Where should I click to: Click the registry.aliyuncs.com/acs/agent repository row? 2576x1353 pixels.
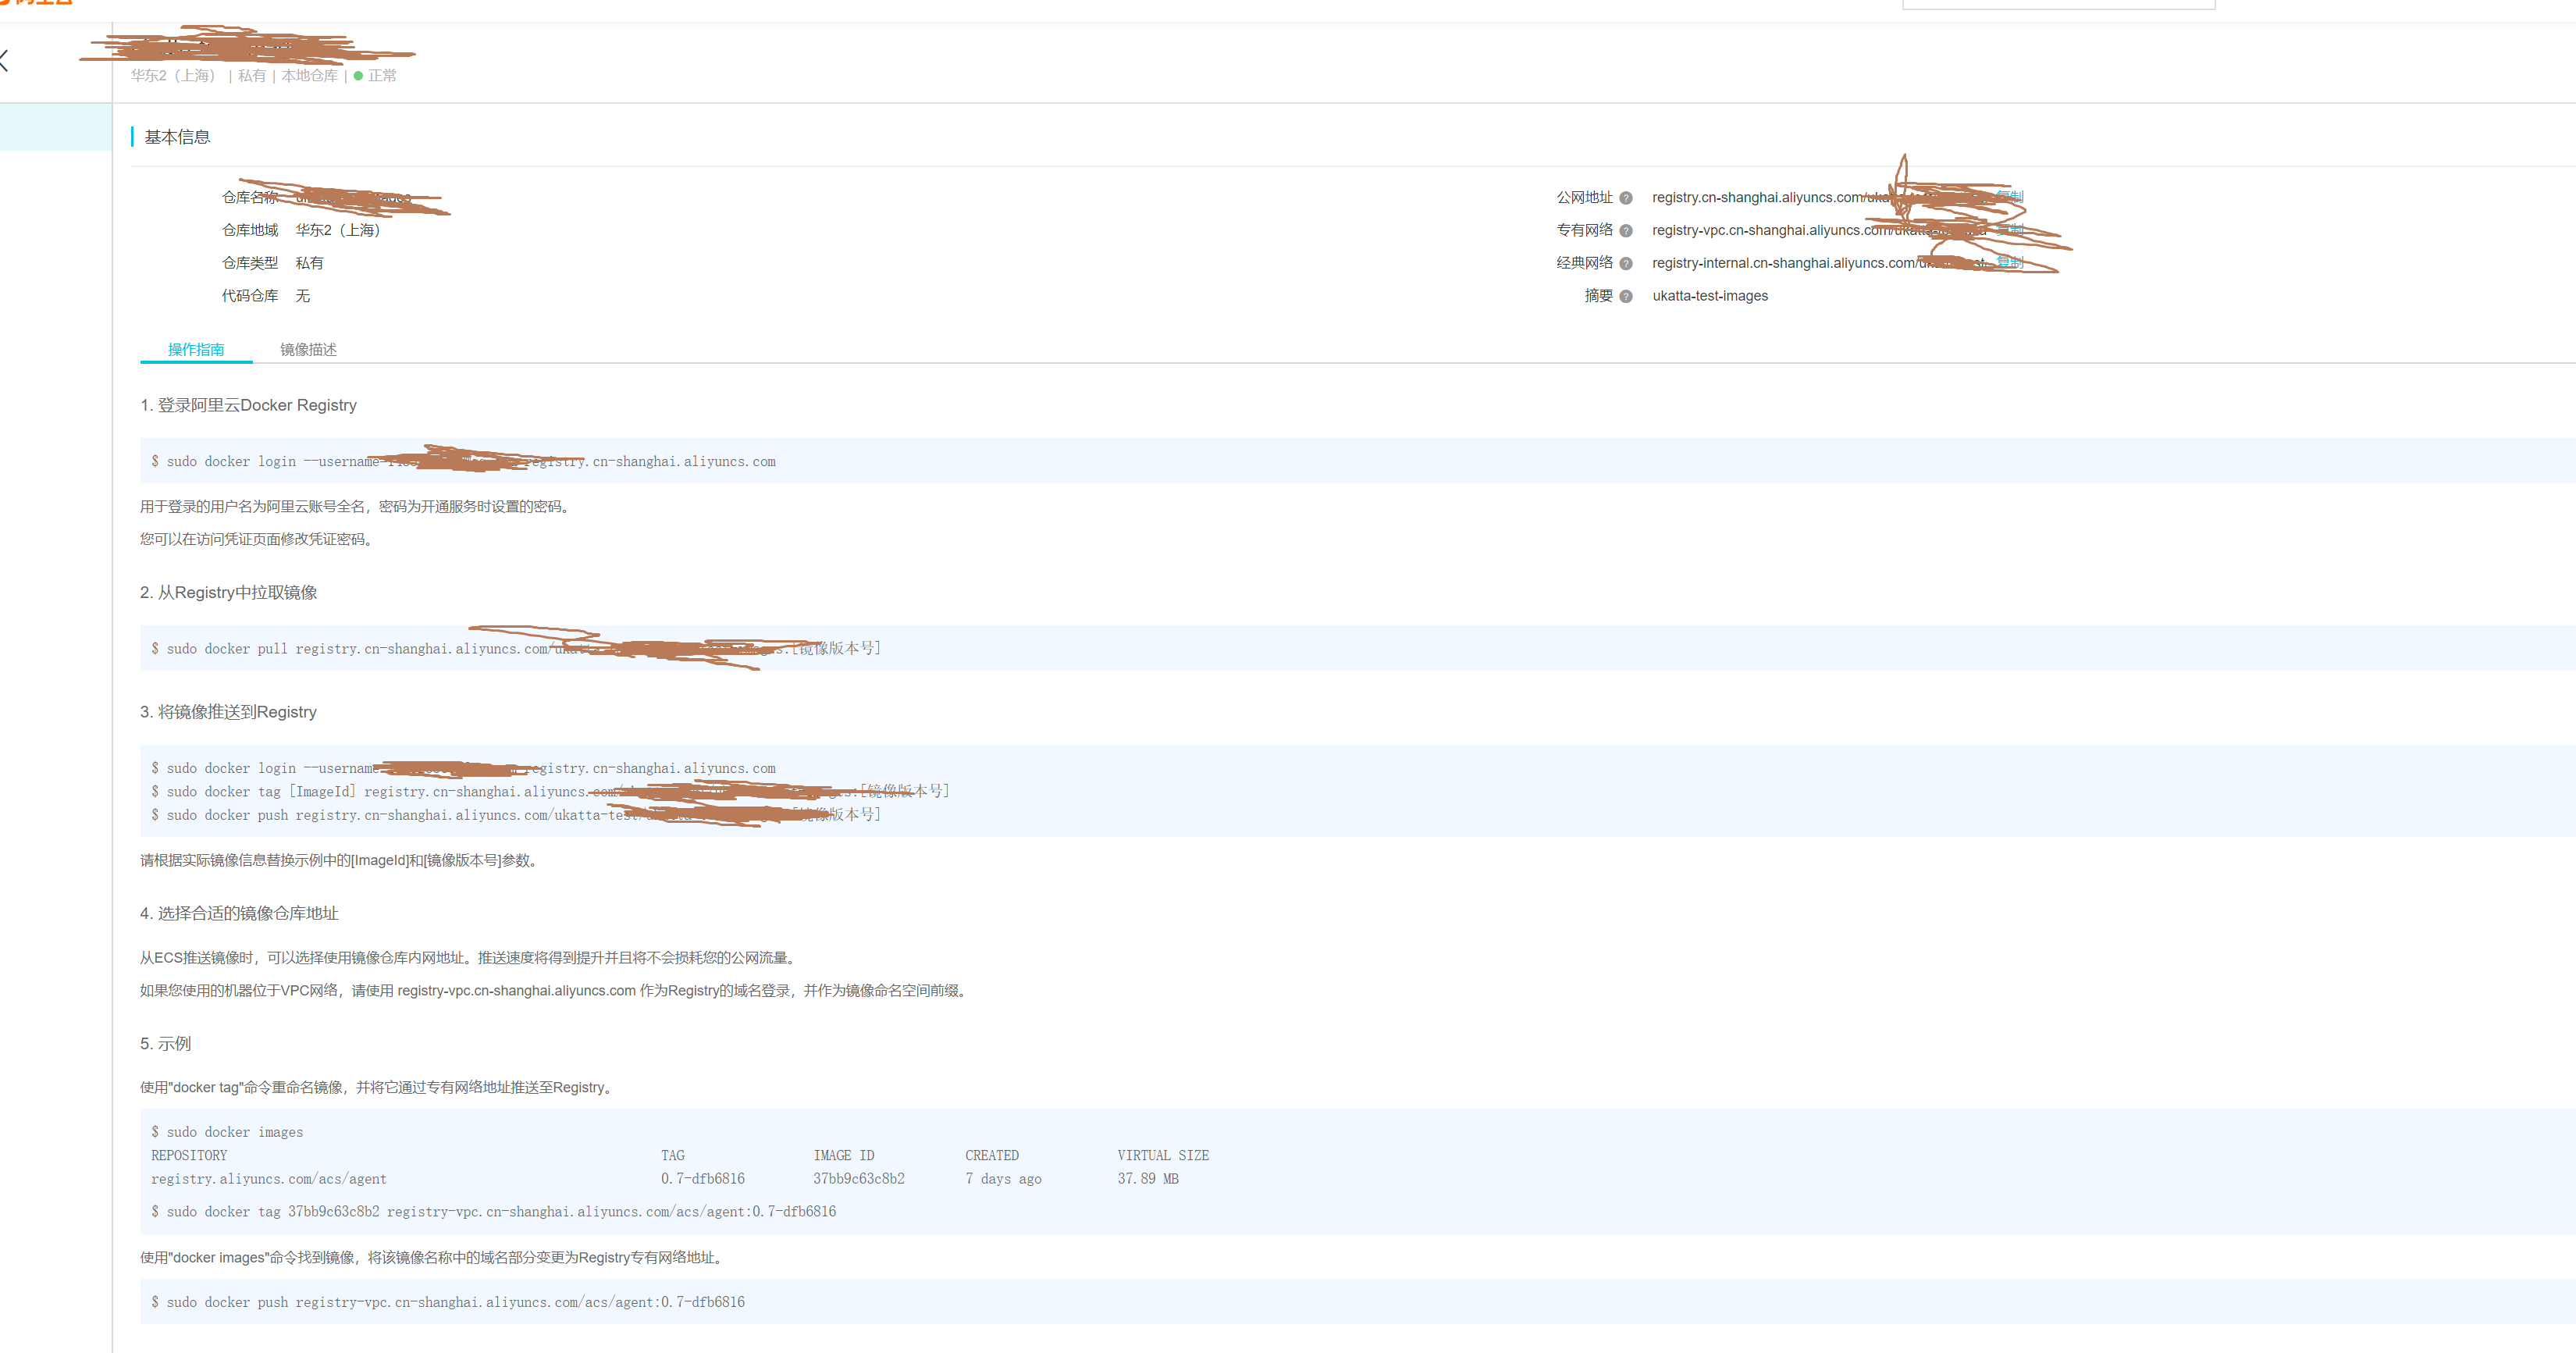(268, 1179)
